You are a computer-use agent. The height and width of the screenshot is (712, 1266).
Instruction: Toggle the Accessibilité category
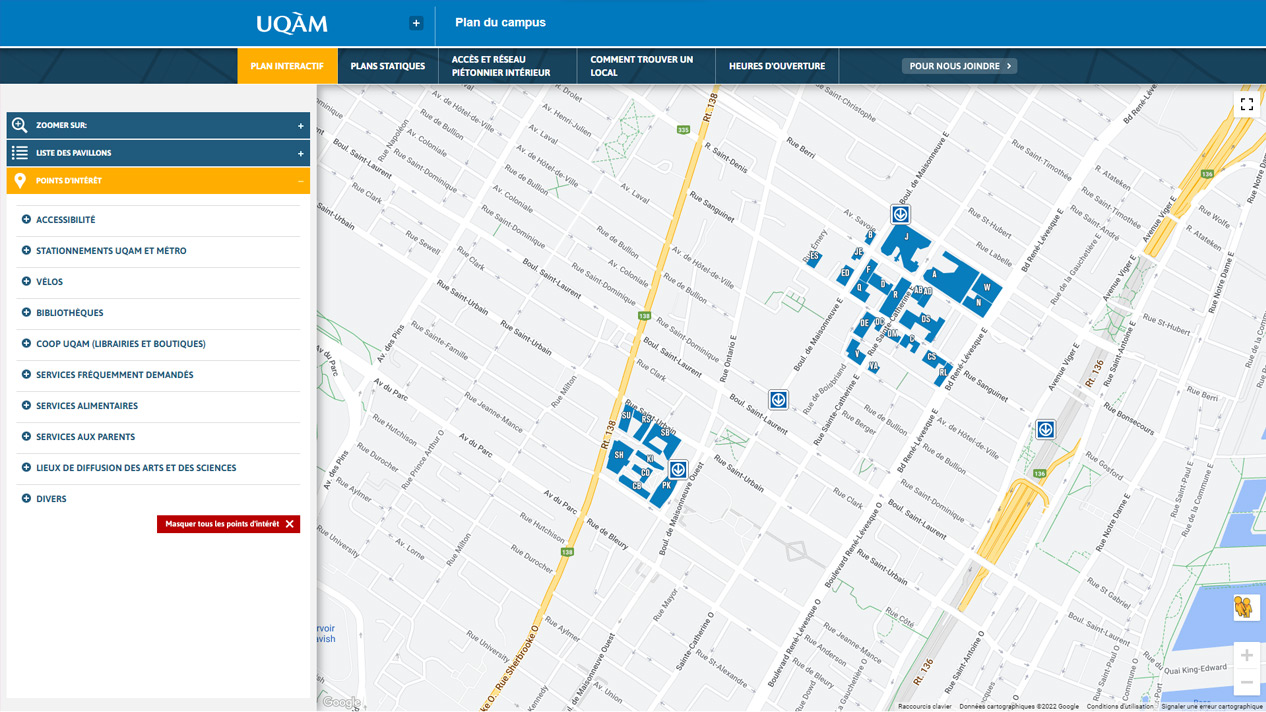[x=65, y=220]
